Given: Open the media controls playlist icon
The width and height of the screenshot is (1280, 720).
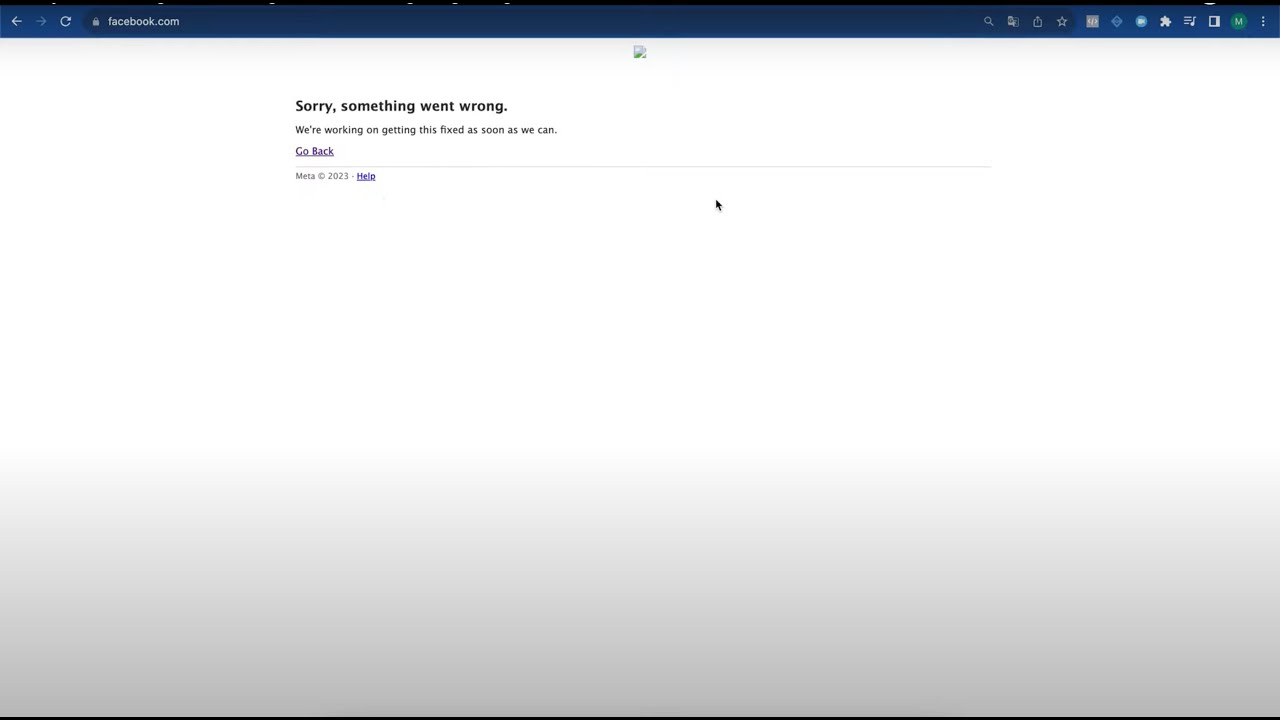Looking at the screenshot, I should (x=1190, y=21).
